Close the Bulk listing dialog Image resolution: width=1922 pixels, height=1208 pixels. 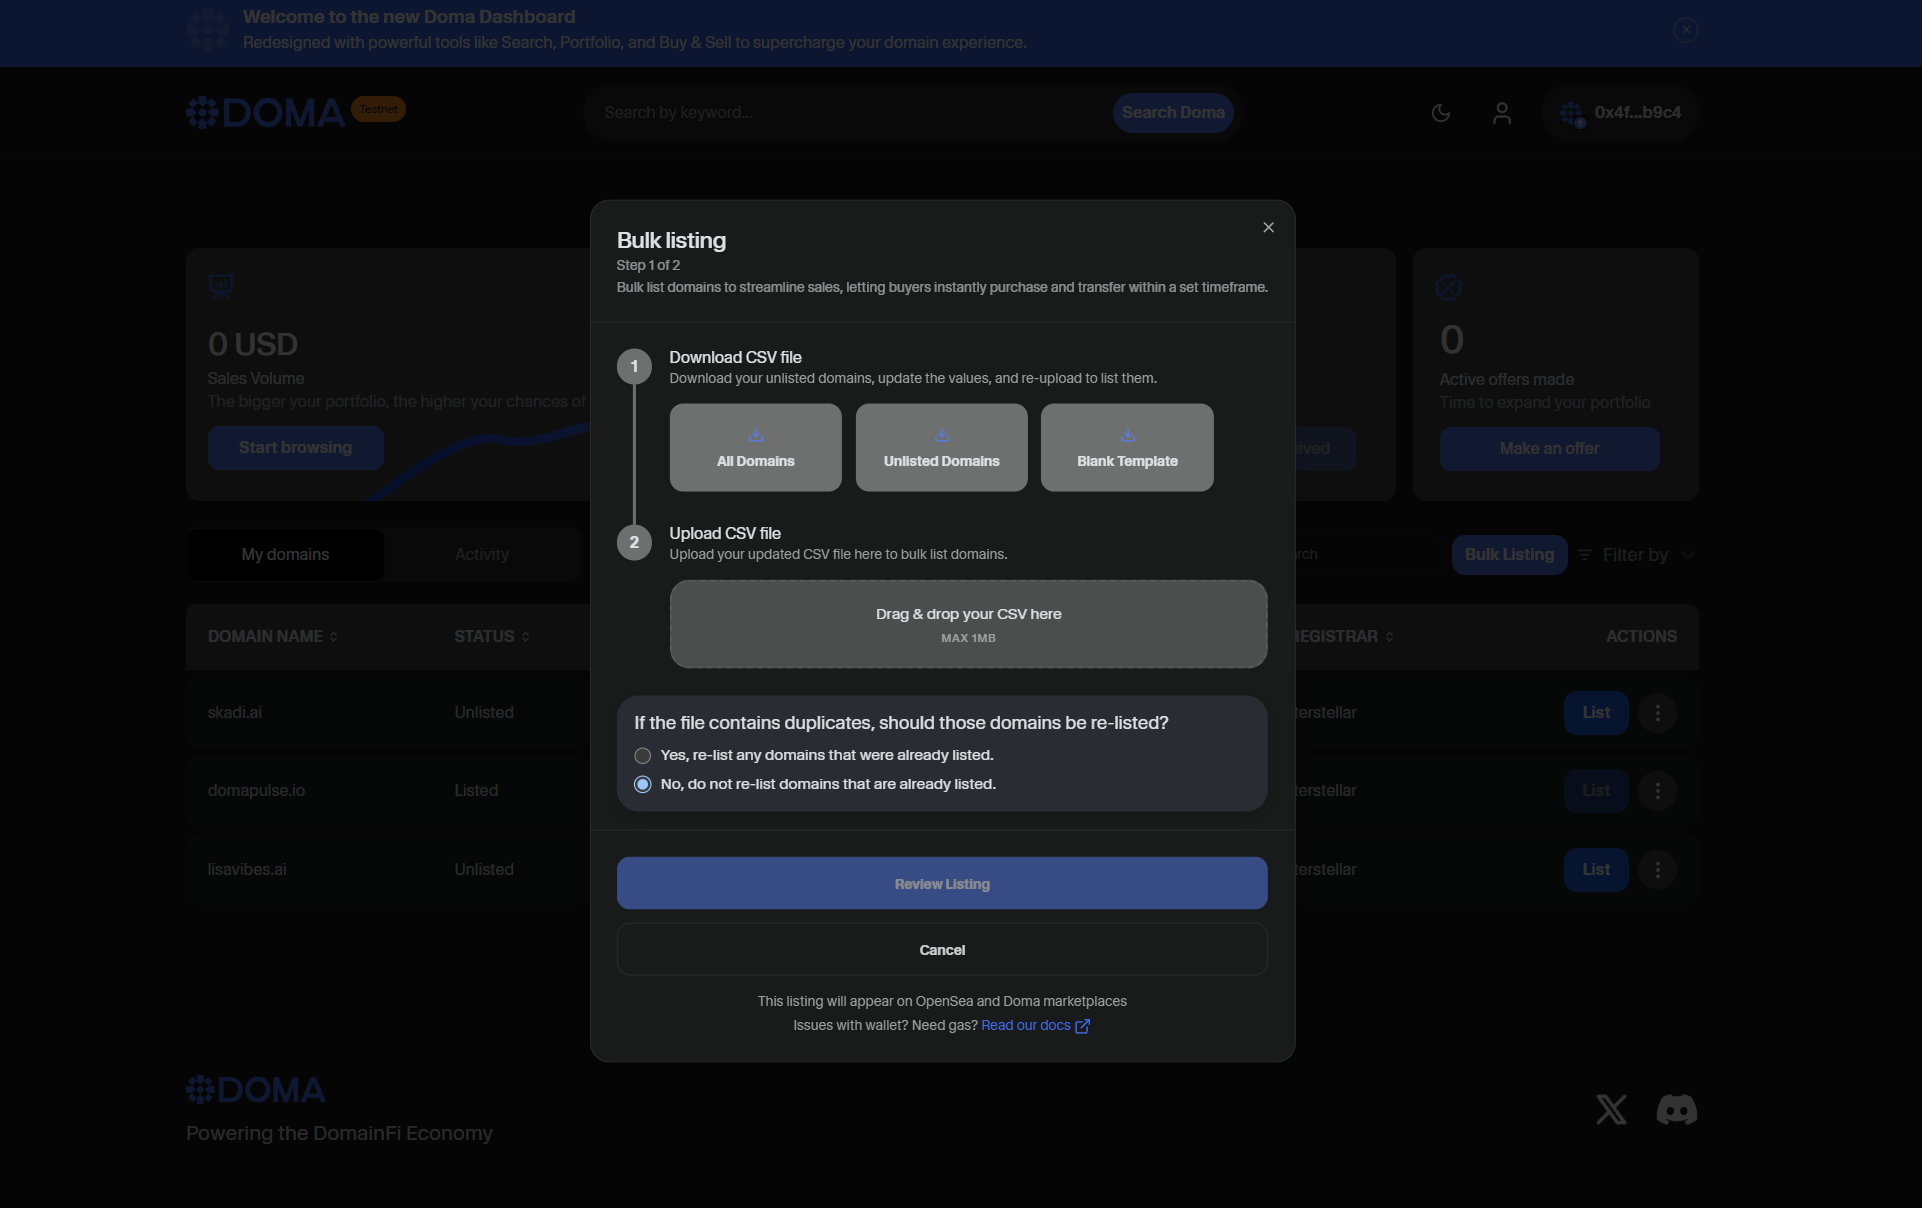click(1268, 228)
